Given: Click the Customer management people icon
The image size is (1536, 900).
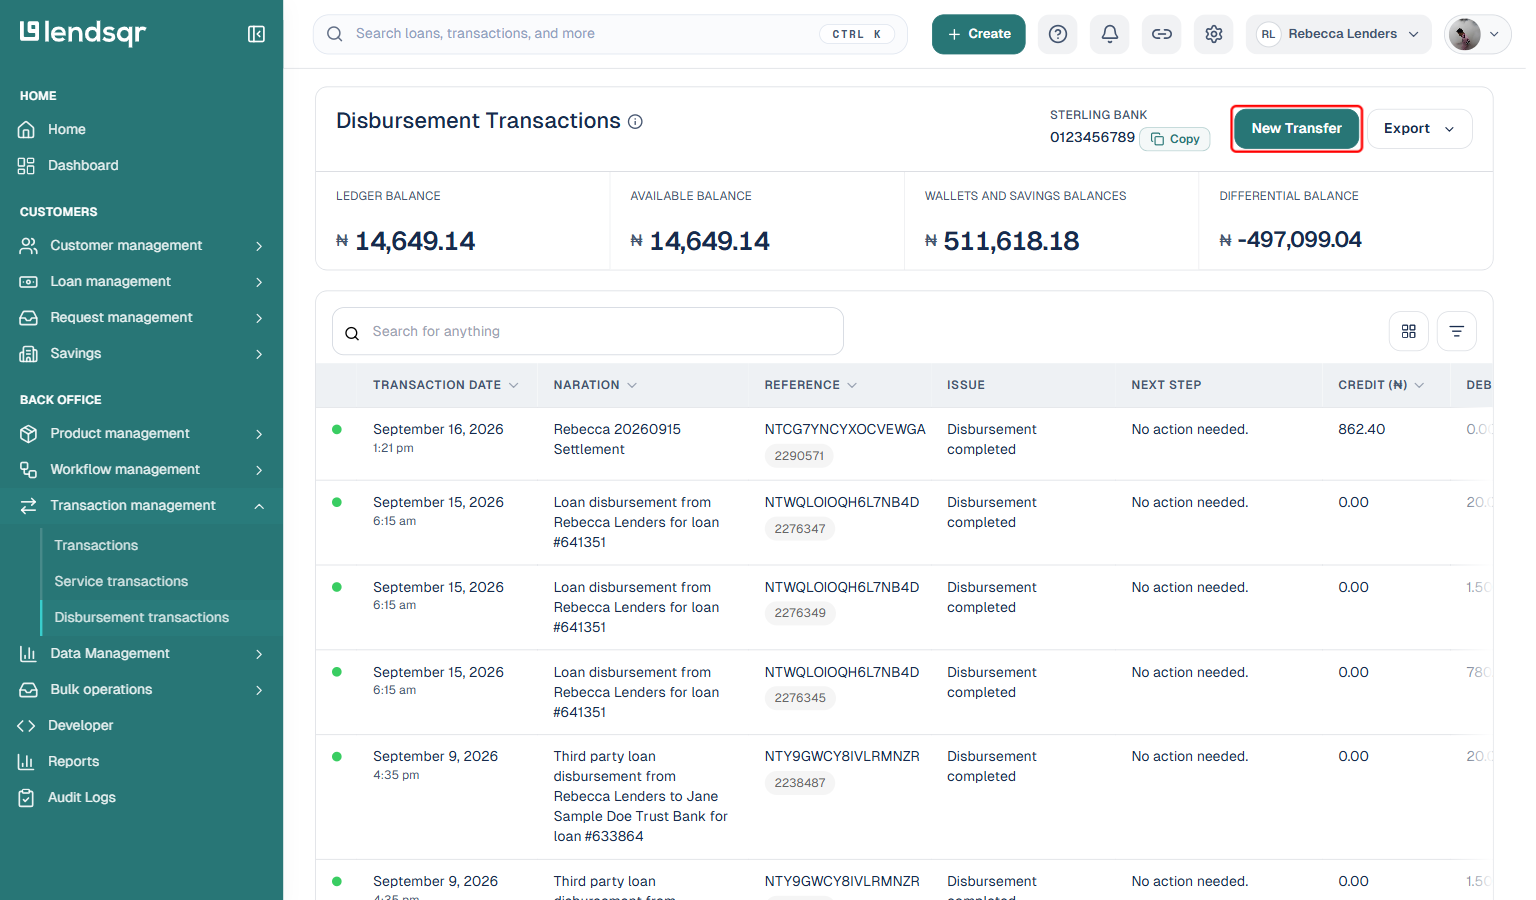Looking at the screenshot, I should [x=29, y=246].
